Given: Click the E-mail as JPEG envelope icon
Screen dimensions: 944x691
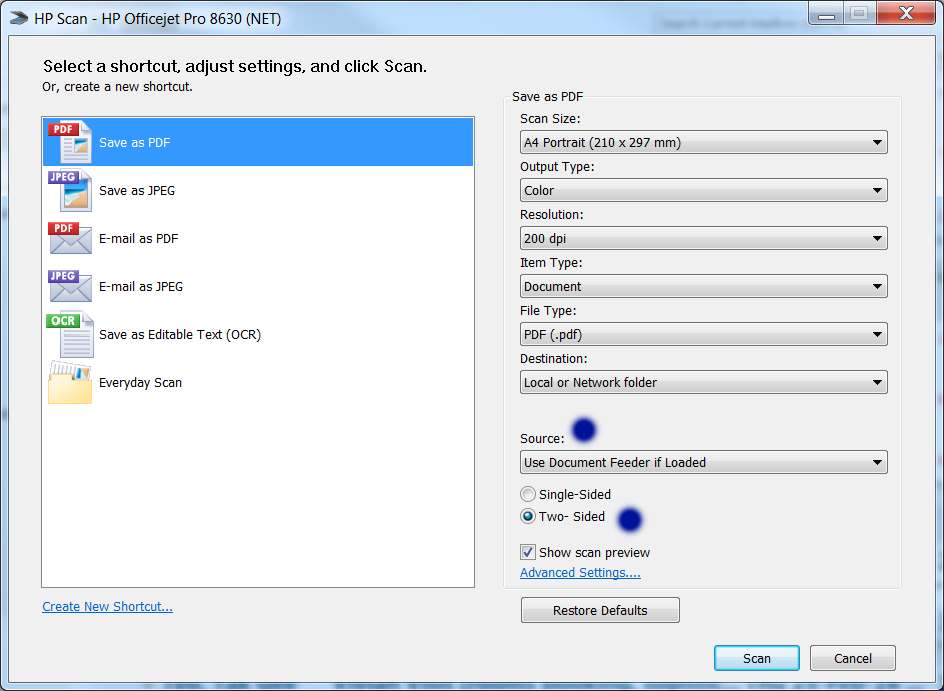Looking at the screenshot, I should (68, 286).
